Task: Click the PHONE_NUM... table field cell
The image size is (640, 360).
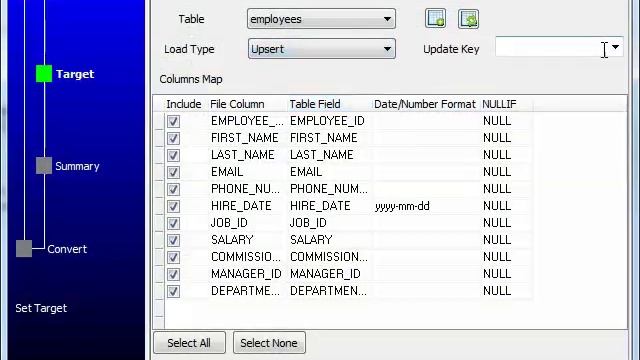Action: pyautogui.click(x=329, y=189)
